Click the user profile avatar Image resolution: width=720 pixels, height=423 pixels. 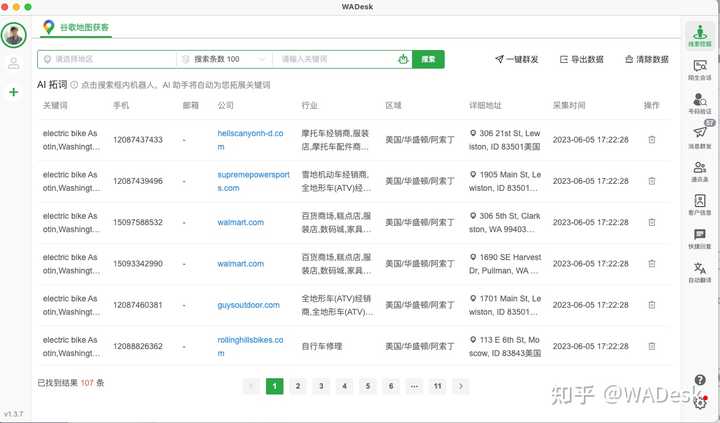tap(14, 35)
